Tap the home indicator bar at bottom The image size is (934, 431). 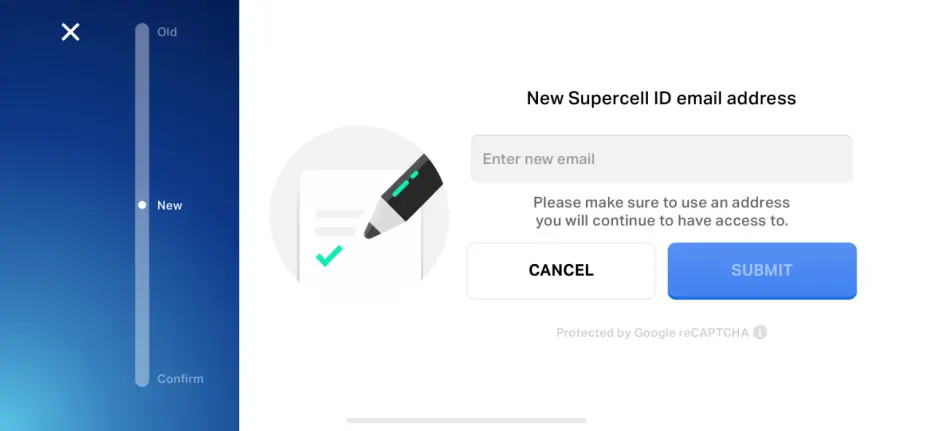tap(466, 420)
